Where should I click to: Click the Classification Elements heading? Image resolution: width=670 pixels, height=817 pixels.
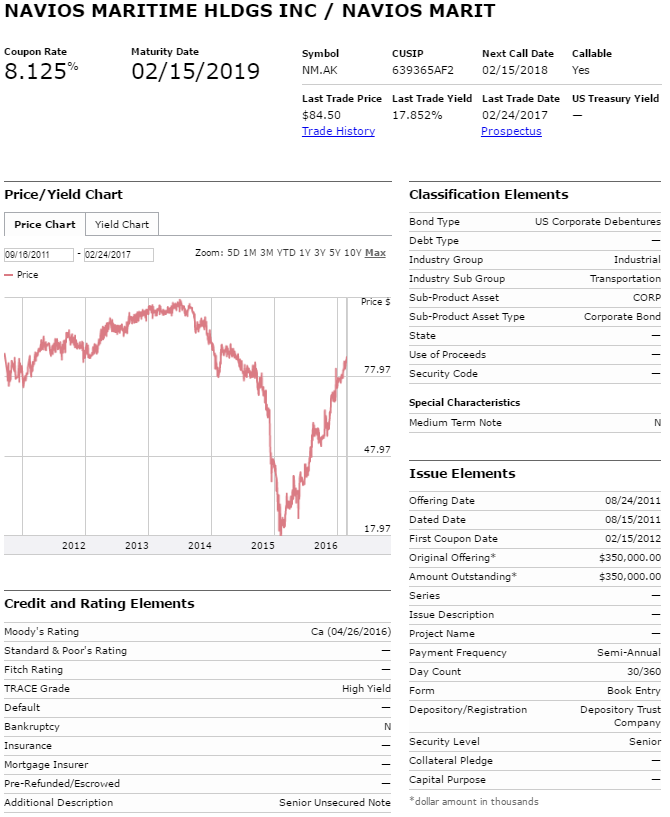coord(488,195)
